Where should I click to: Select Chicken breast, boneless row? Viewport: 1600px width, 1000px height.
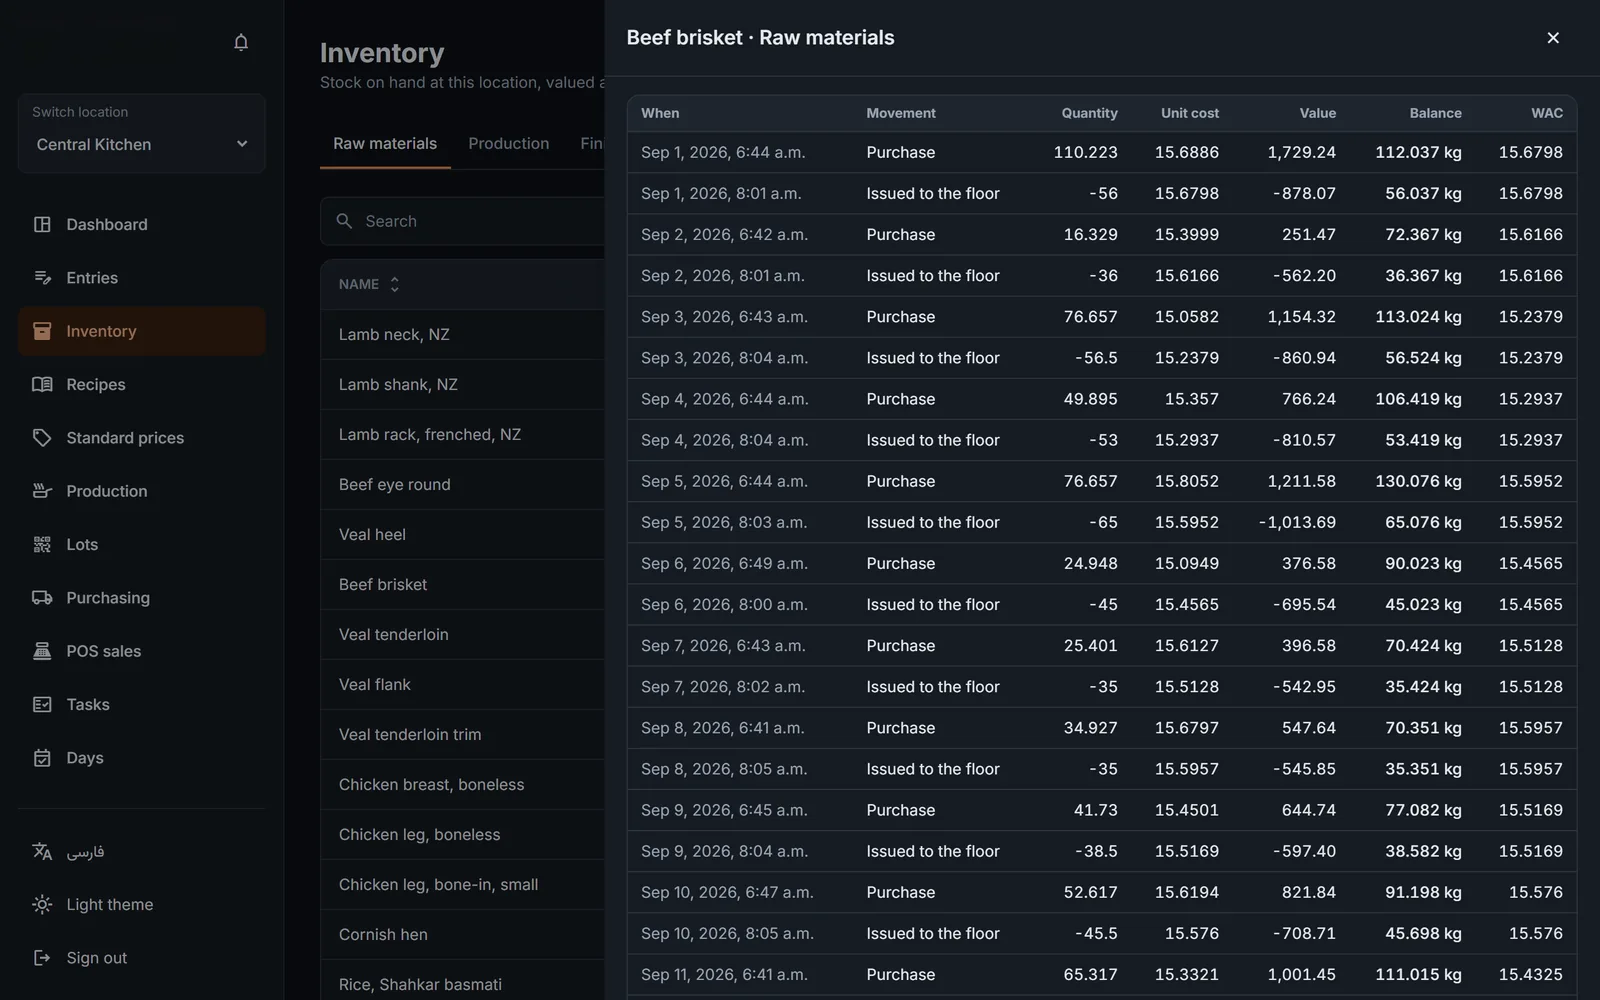(463, 784)
